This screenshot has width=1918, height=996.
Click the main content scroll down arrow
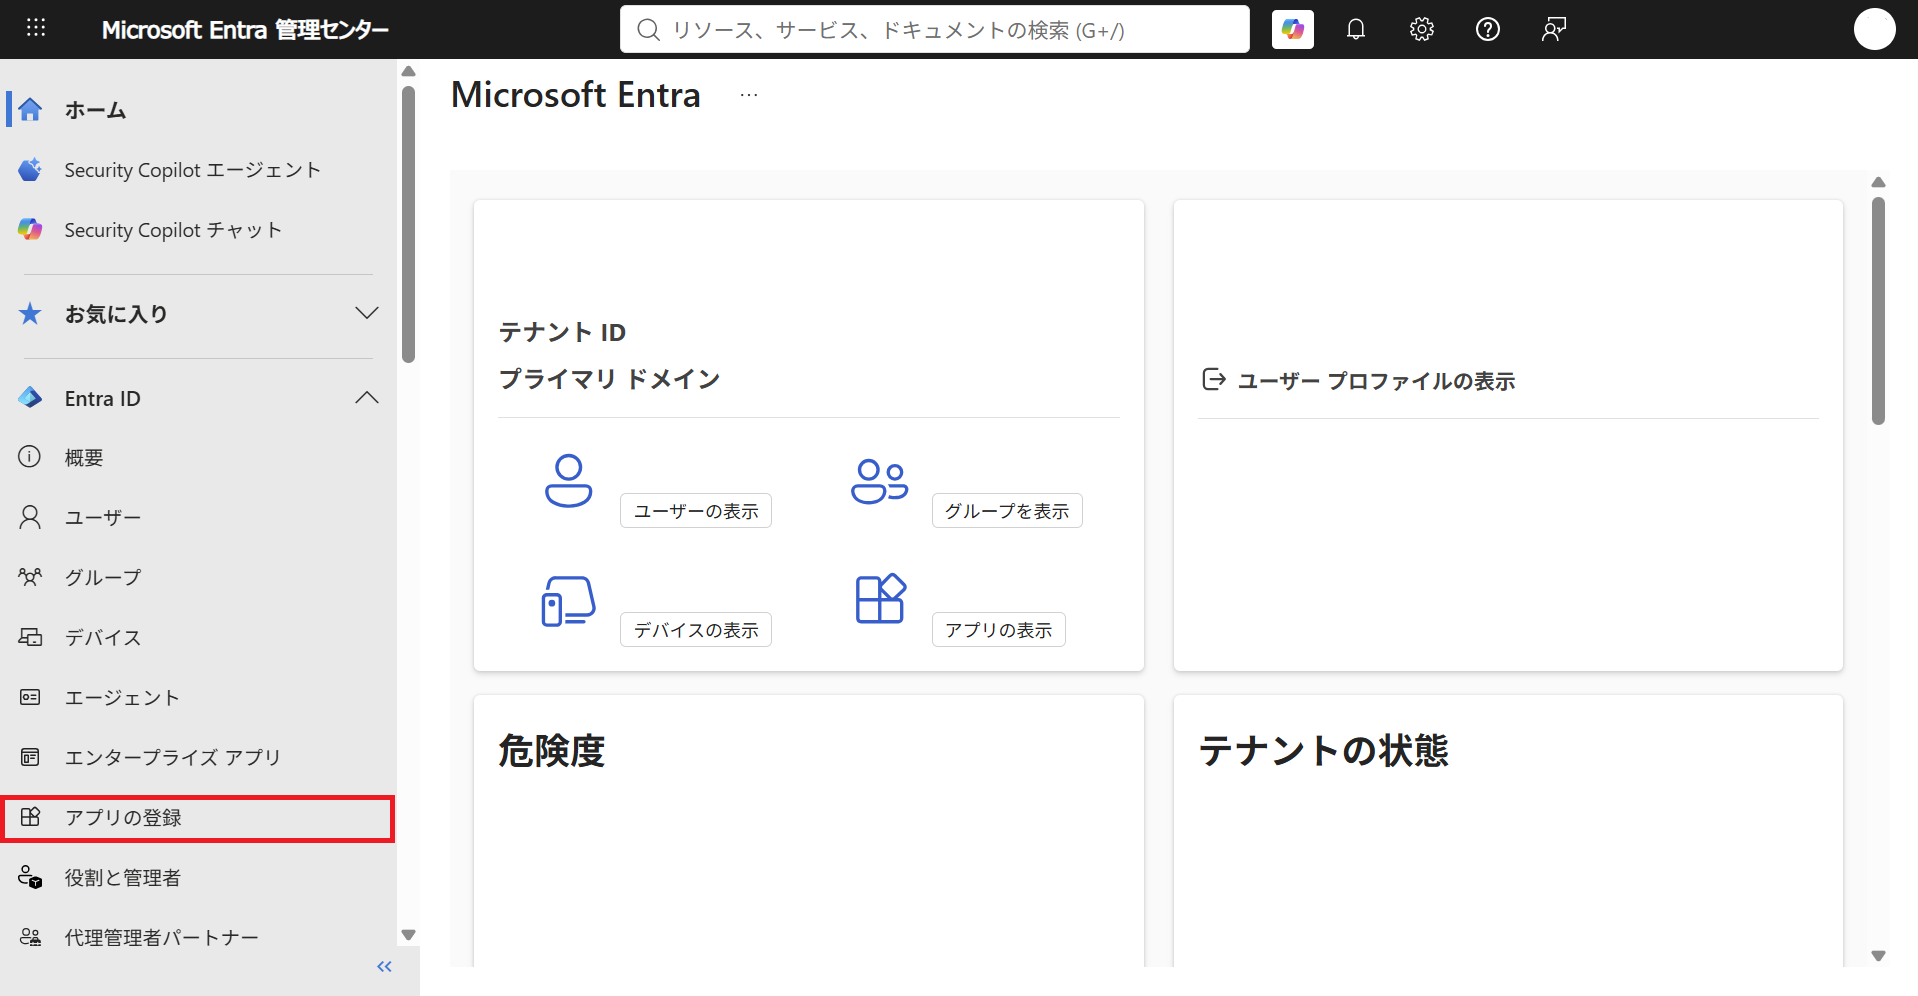pyautogui.click(x=1878, y=956)
